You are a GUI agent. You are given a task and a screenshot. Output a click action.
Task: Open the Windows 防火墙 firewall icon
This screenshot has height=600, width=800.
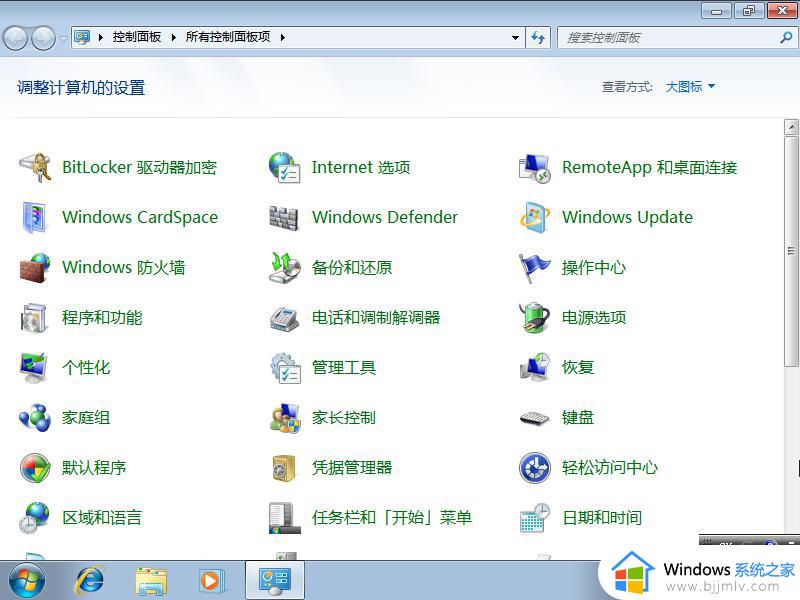pyautogui.click(x=35, y=267)
